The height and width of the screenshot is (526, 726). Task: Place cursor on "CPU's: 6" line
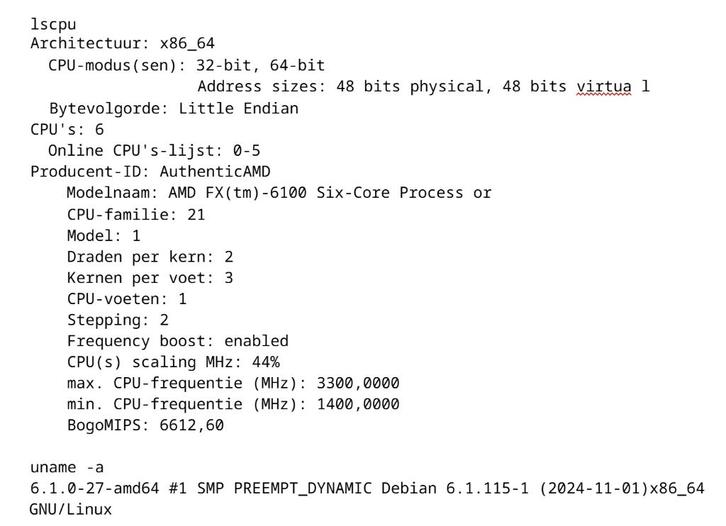click(67, 129)
